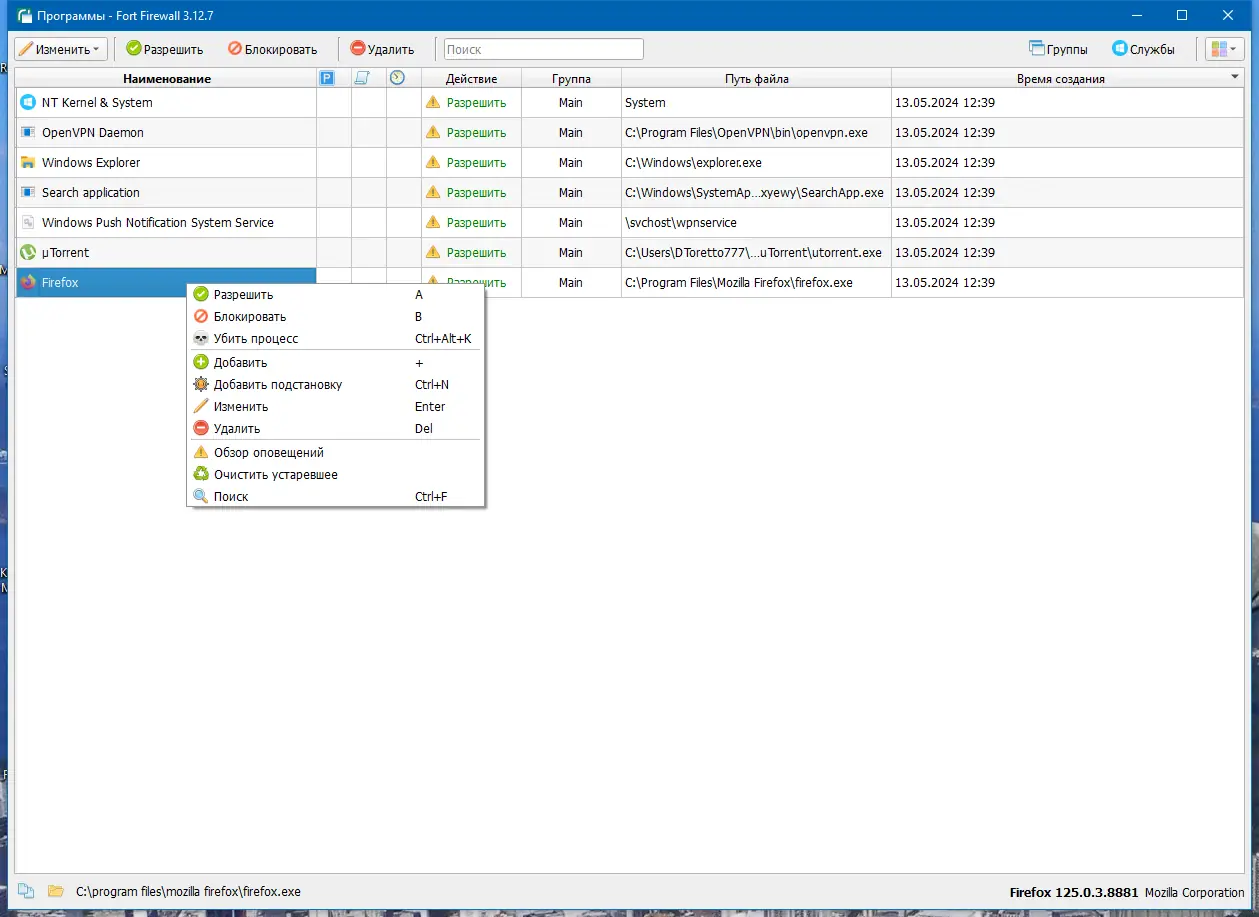Click the Блокировать toolbar button
This screenshot has width=1259, height=917.
point(272,49)
